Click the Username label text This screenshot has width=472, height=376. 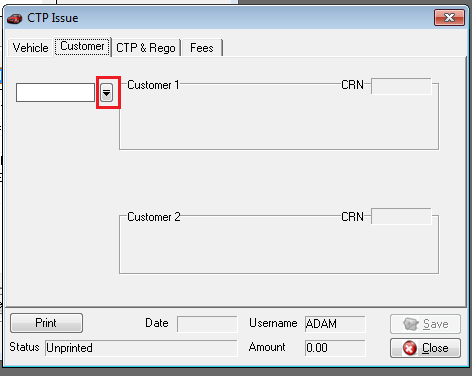(x=273, y=323)
